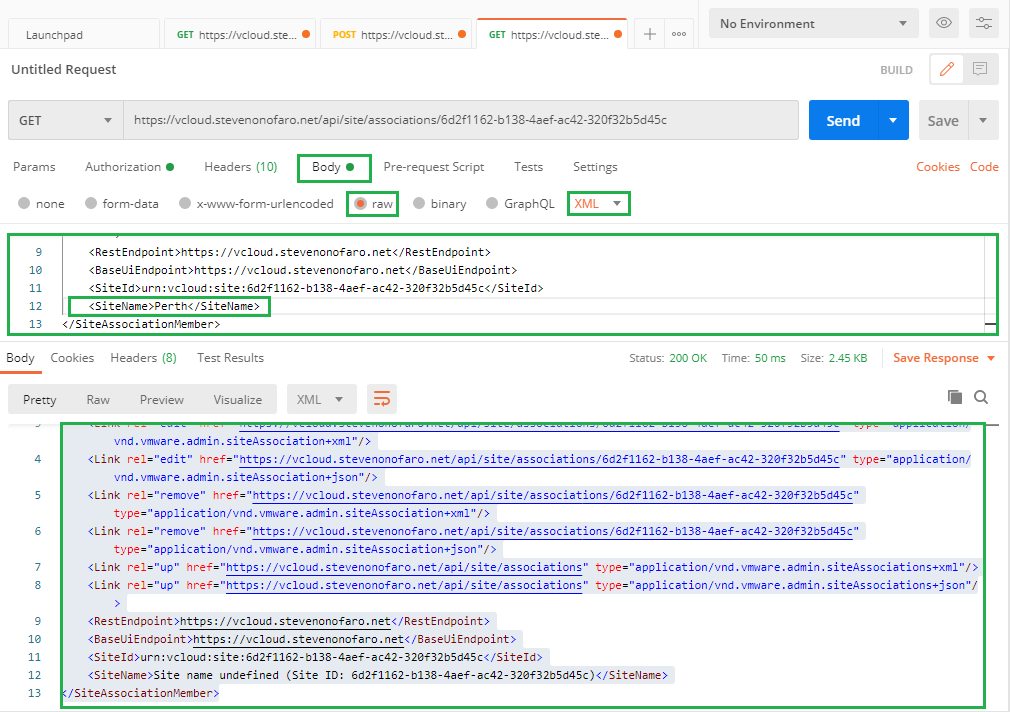Choose the binary body radio button

tap(419, 204)
